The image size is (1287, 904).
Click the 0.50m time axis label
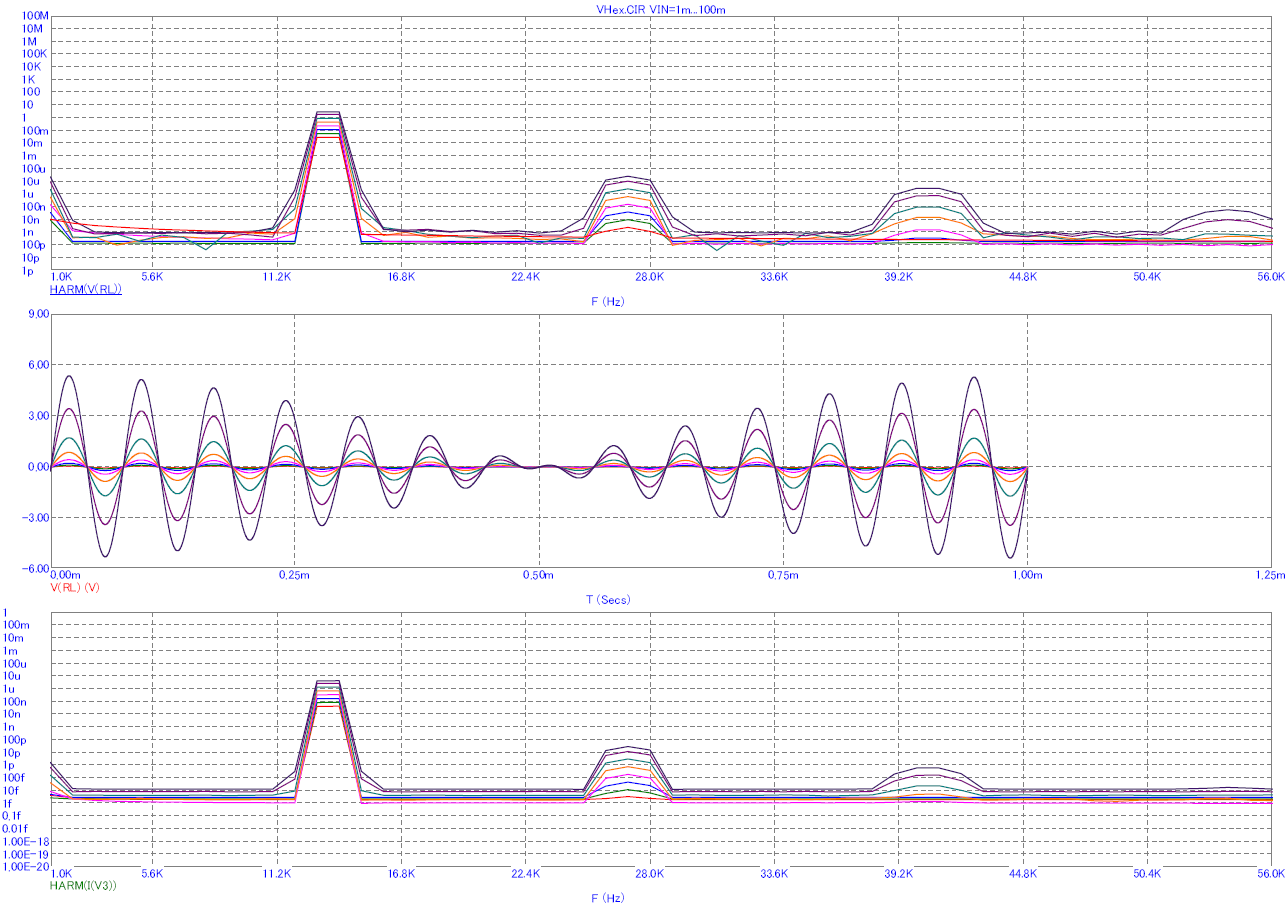pos(539,575)
